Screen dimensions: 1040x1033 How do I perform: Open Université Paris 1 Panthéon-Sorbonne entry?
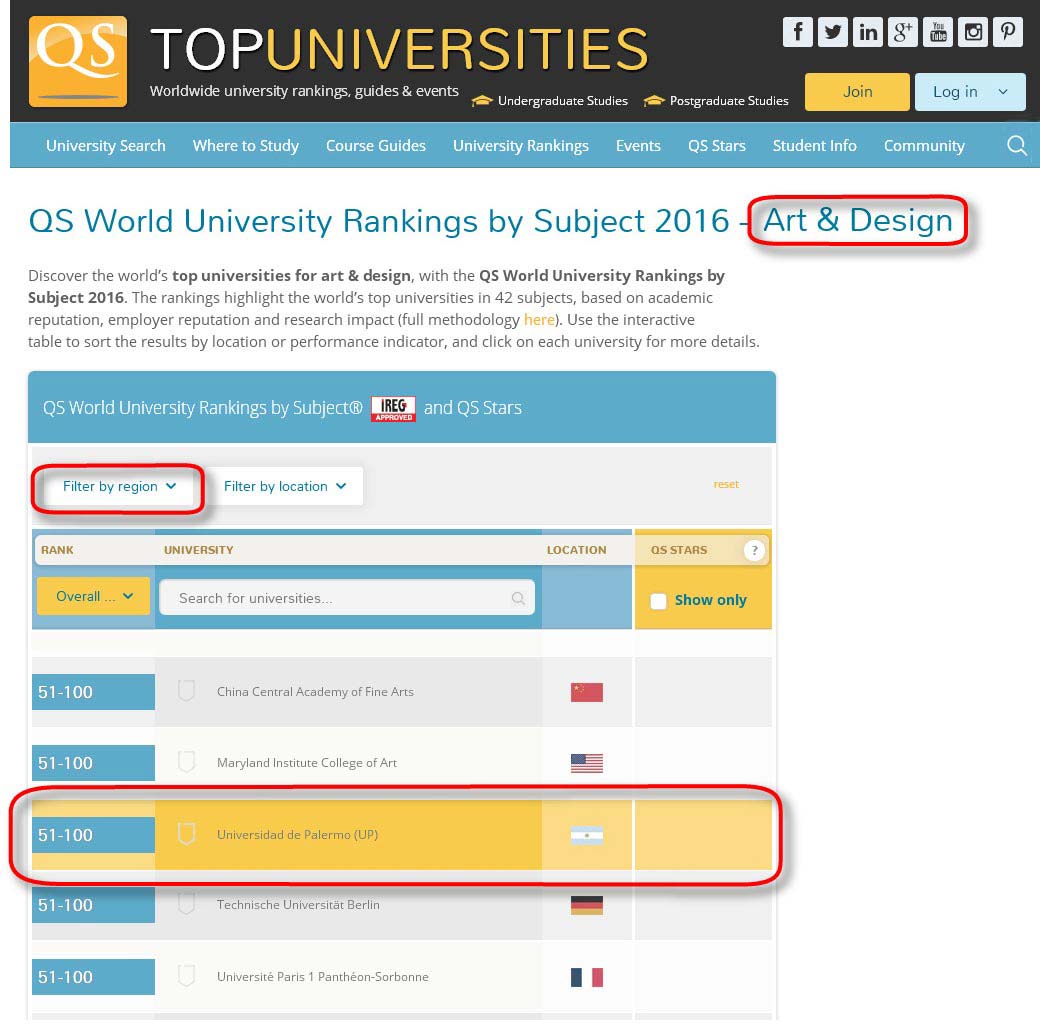click(x=322, y=977)
